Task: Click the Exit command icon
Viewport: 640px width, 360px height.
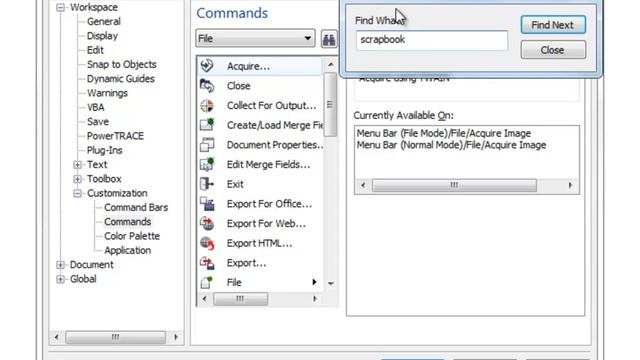Action: click(x=207, y=184)
